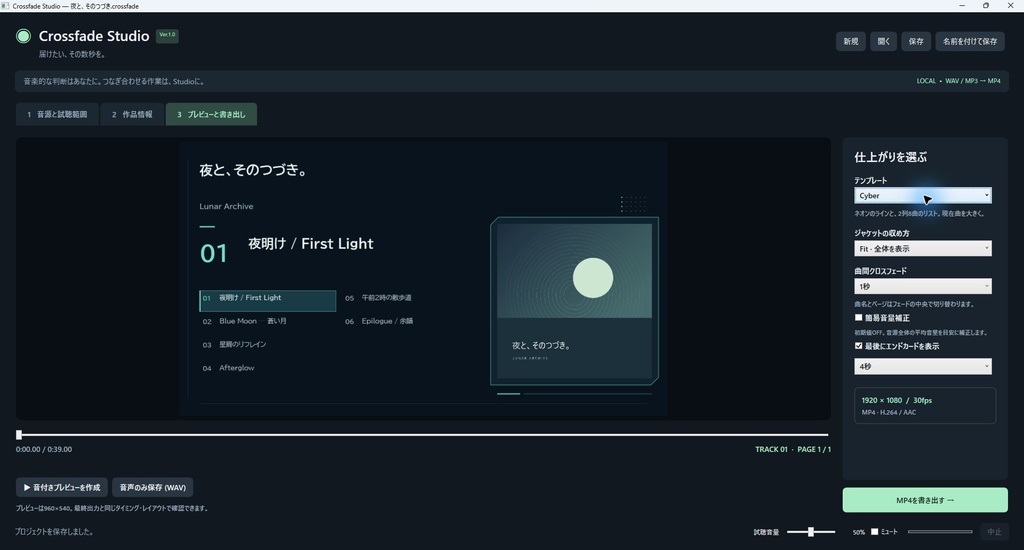Click the app icon in the title bar

pos(5,6)
